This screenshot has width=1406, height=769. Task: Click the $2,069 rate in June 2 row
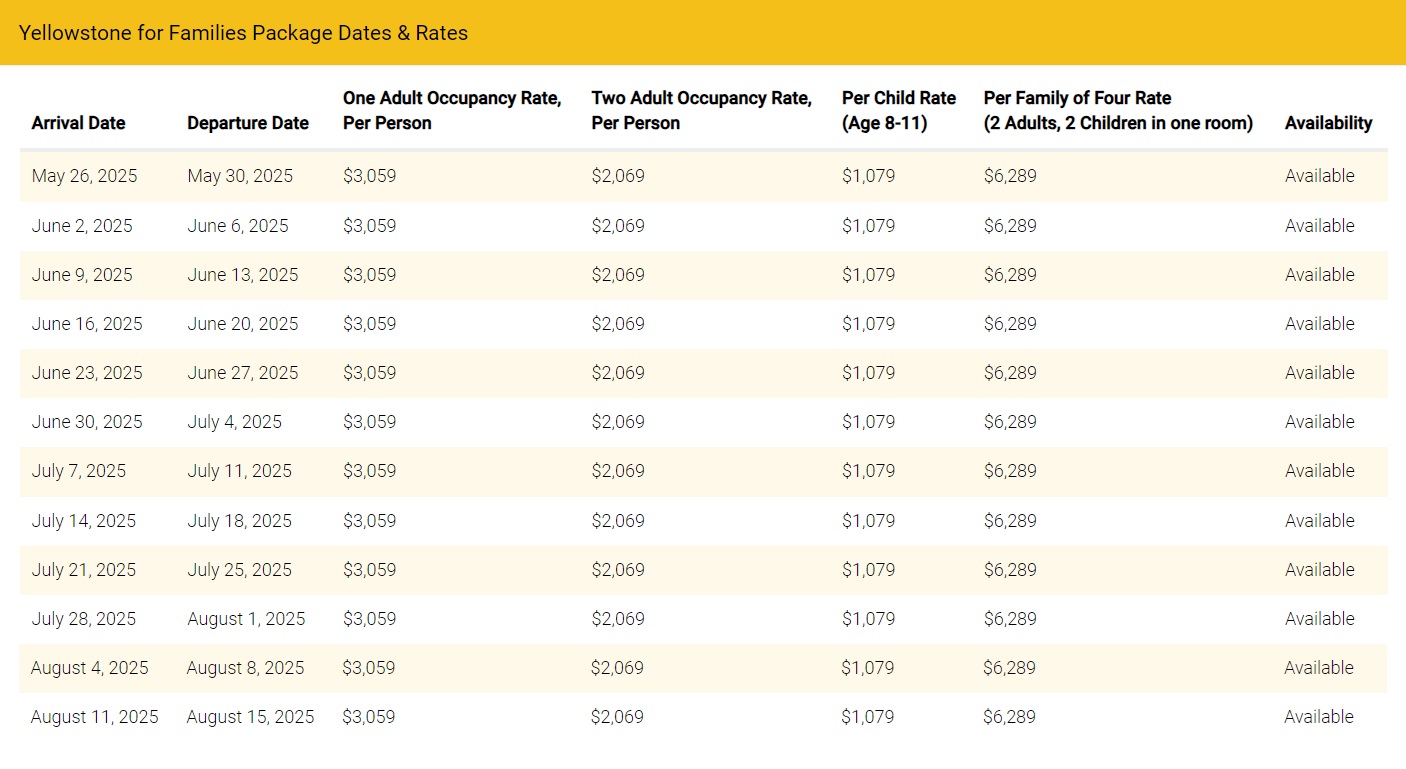[x=618, y=226]
